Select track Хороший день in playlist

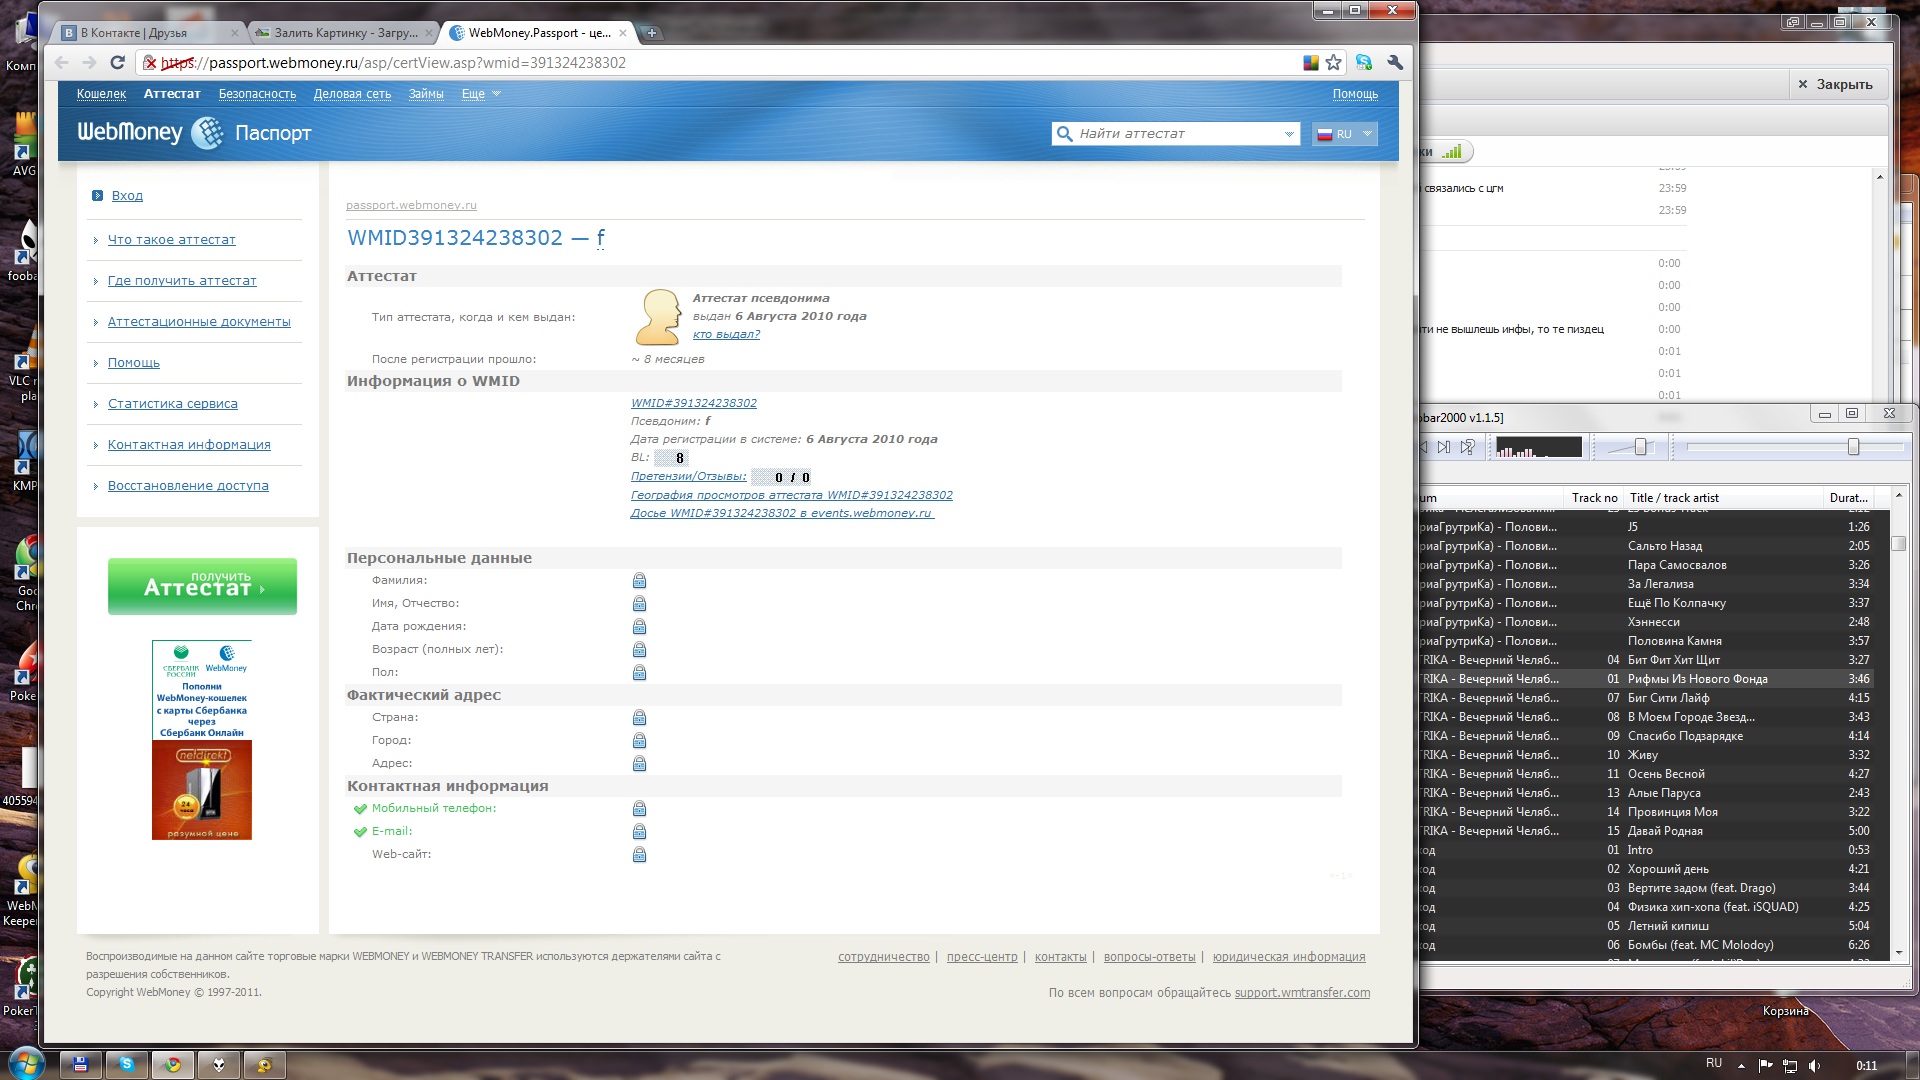[1668, 869]
